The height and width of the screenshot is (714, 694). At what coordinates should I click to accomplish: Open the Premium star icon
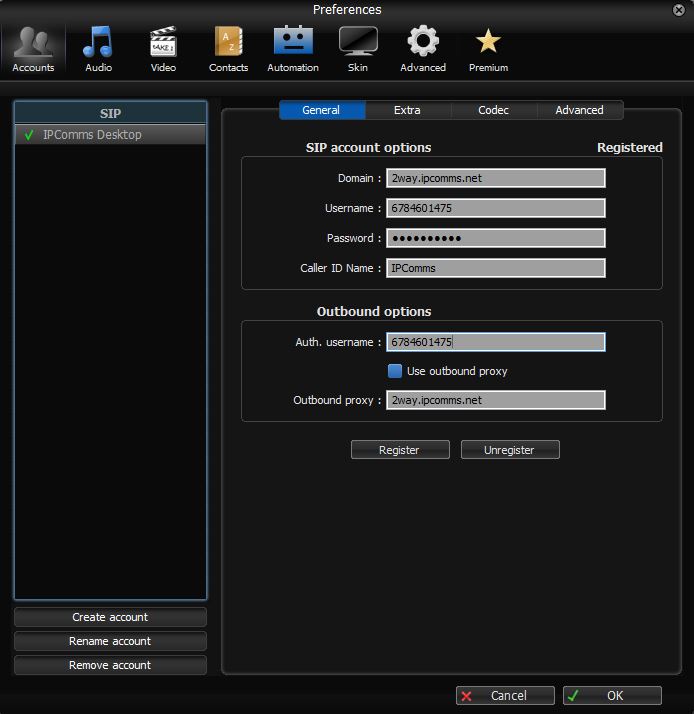[x=488, y=48]
